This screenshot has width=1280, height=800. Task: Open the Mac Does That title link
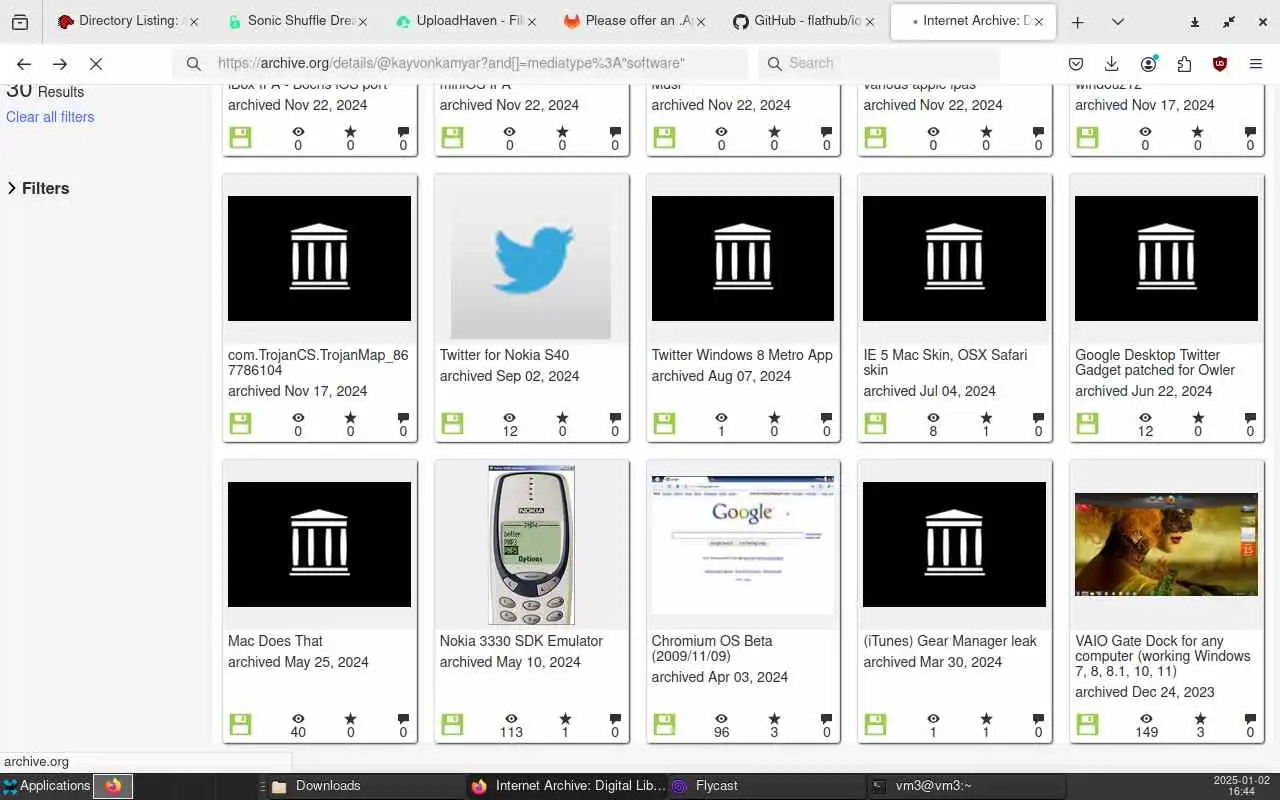(x=275, y=641)
